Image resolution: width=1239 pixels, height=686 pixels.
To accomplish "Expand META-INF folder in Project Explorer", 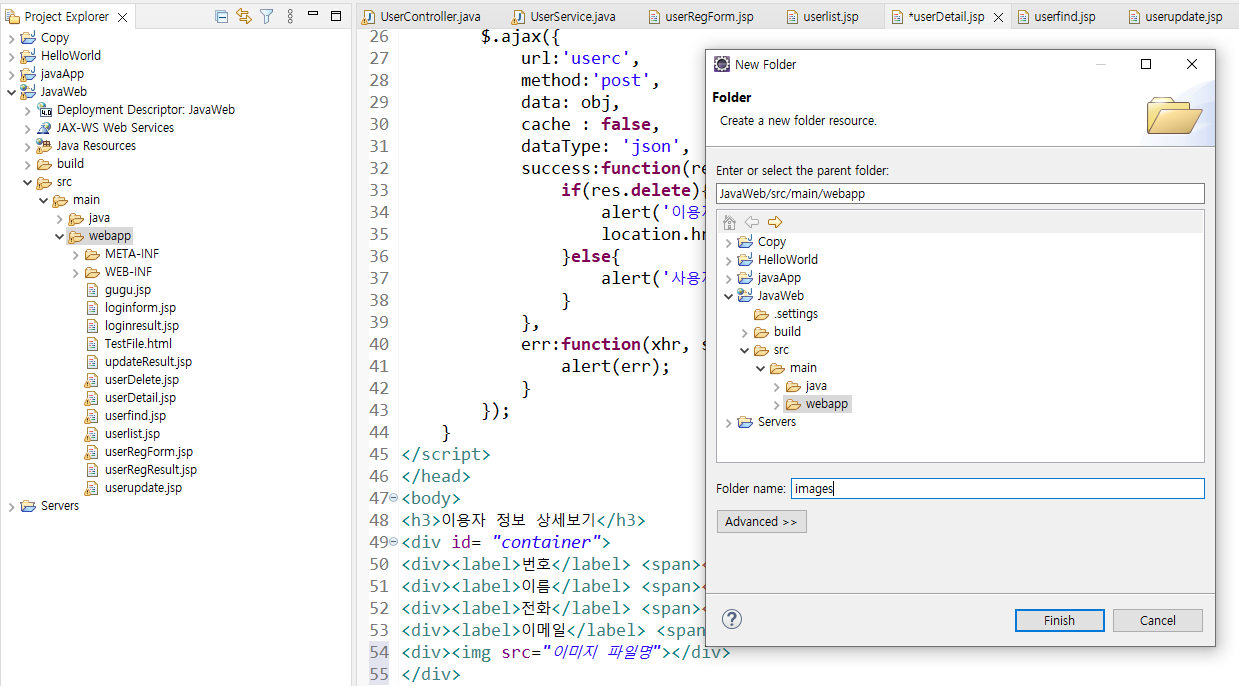I will point(75,254).
